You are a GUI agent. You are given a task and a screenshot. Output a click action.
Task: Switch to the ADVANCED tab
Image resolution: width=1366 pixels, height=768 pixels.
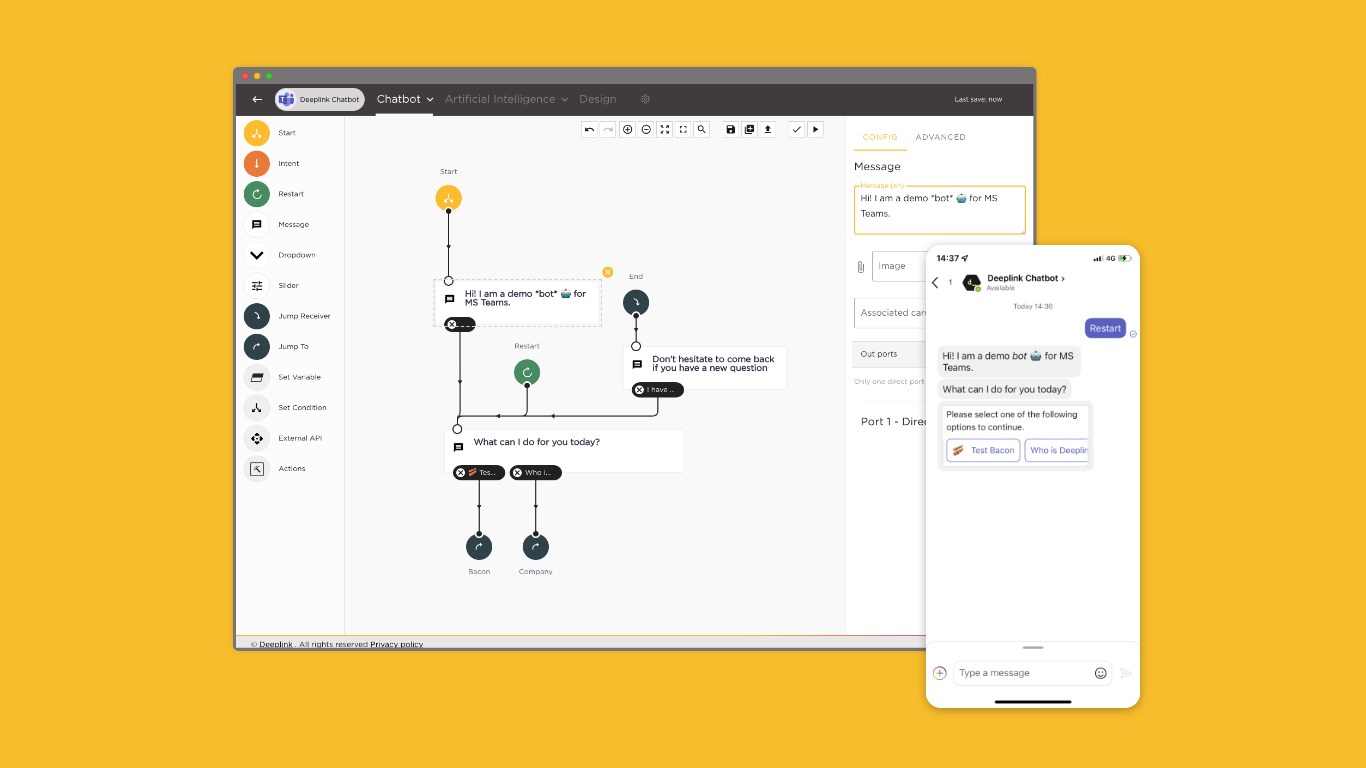940,137
